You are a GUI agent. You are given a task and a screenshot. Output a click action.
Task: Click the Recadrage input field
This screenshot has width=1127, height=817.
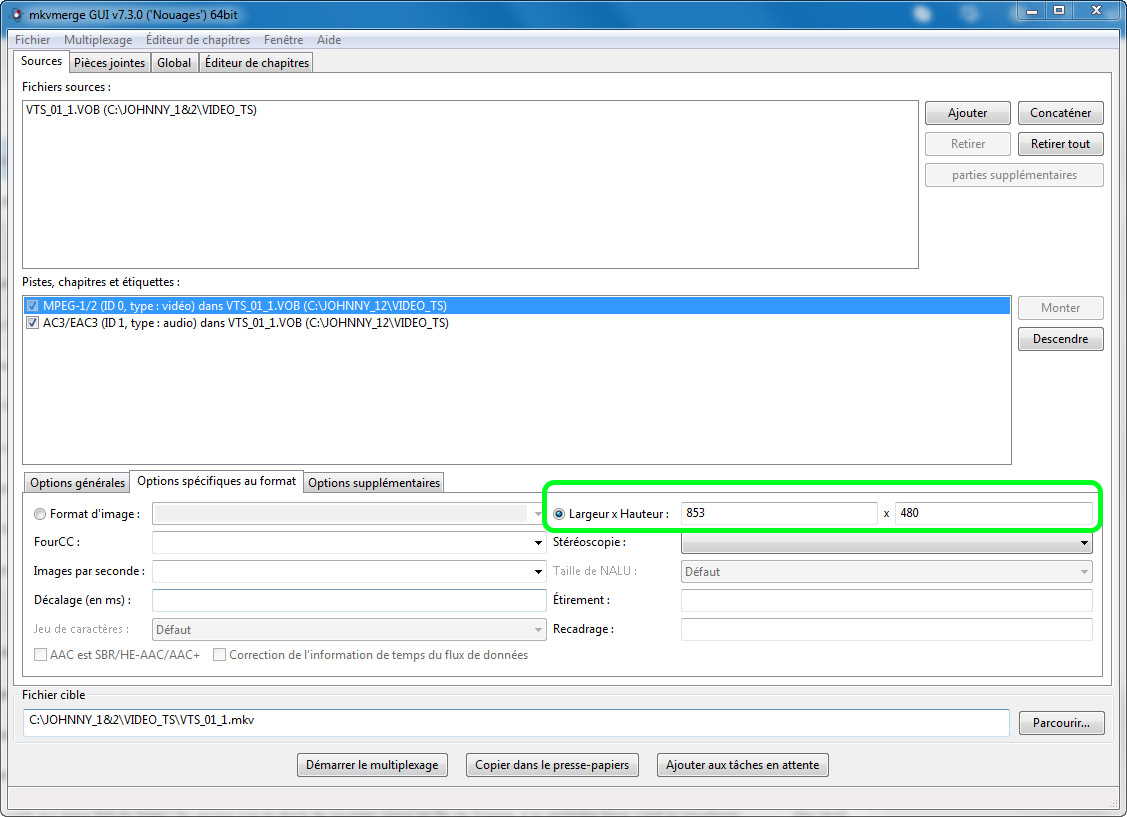click(x=887, y=629)
